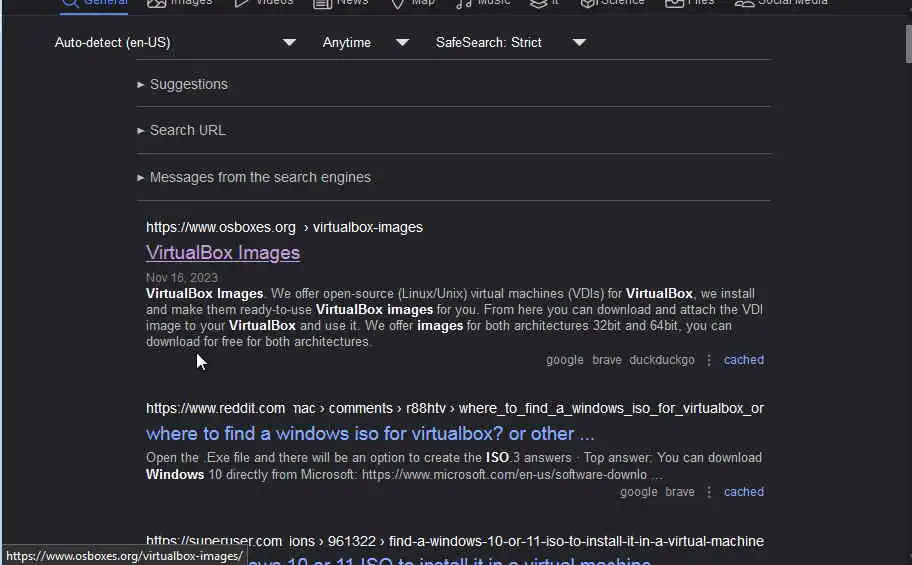Switch to the Map search tab
The height and width of the screenshot is (565, 912).
click(412, 3)
